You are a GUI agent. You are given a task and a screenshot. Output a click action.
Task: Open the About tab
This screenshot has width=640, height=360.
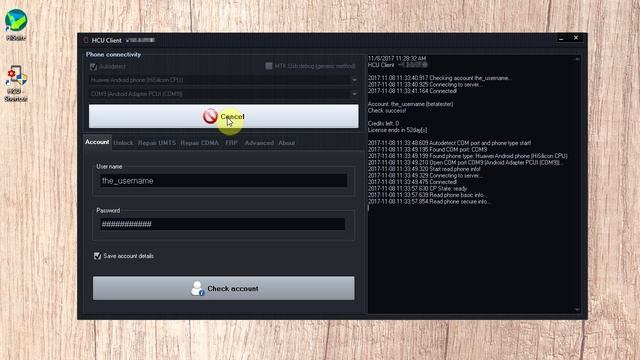[x=287, y=143]
